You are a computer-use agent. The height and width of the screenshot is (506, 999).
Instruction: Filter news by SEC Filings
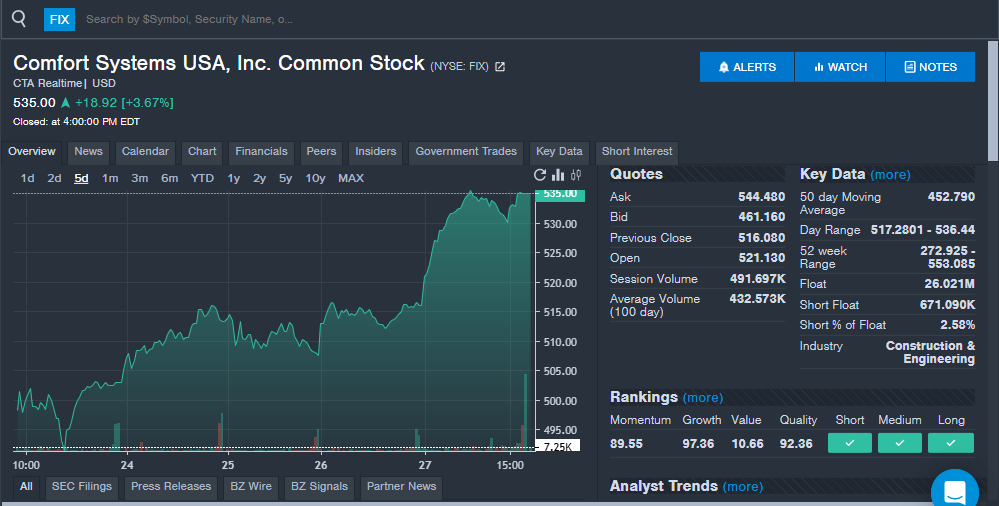[x=82, y=486]
